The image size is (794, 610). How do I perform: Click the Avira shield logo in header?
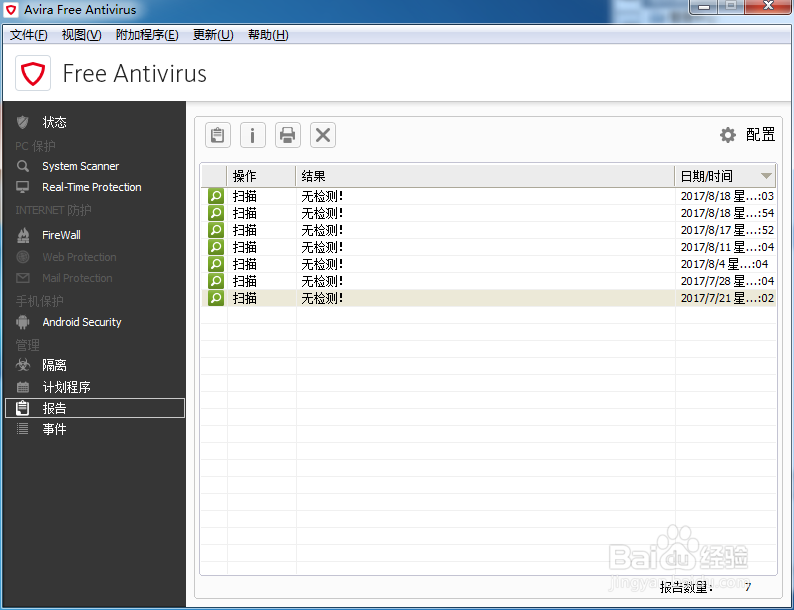(x=33, y=73)
